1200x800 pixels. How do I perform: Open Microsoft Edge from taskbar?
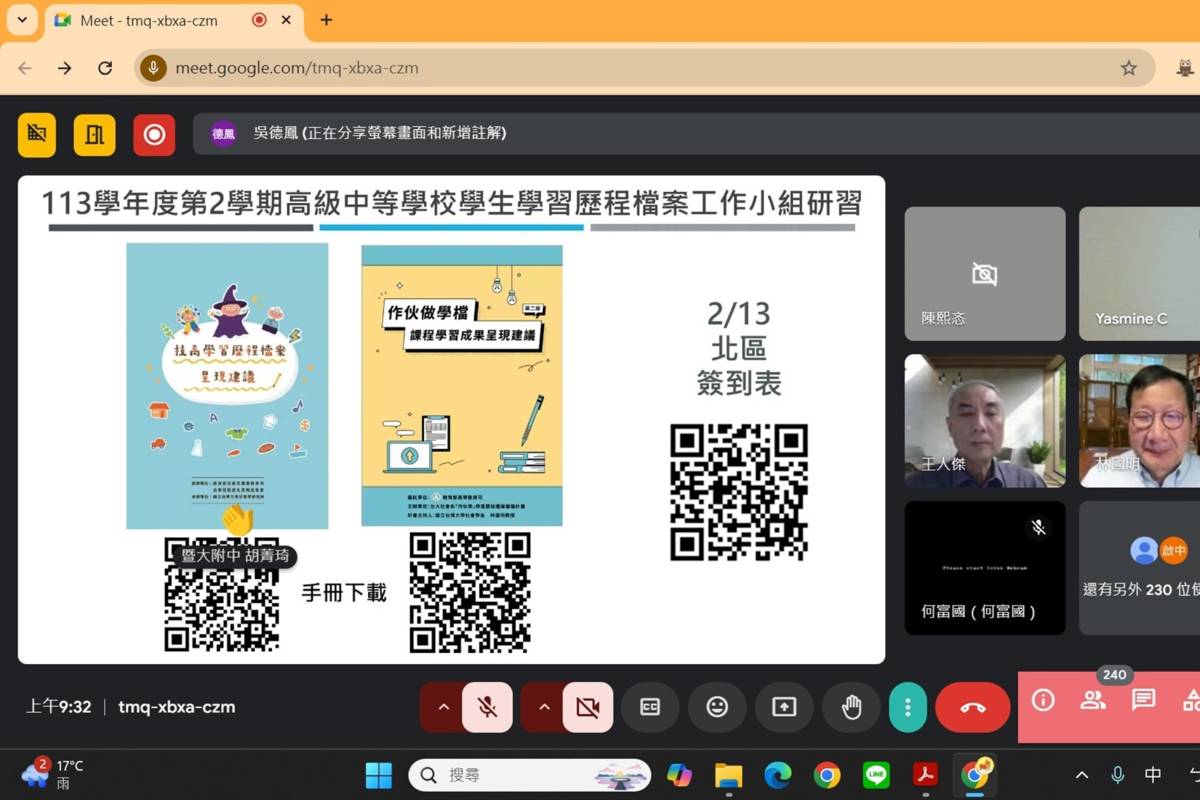tap(778, 775)
